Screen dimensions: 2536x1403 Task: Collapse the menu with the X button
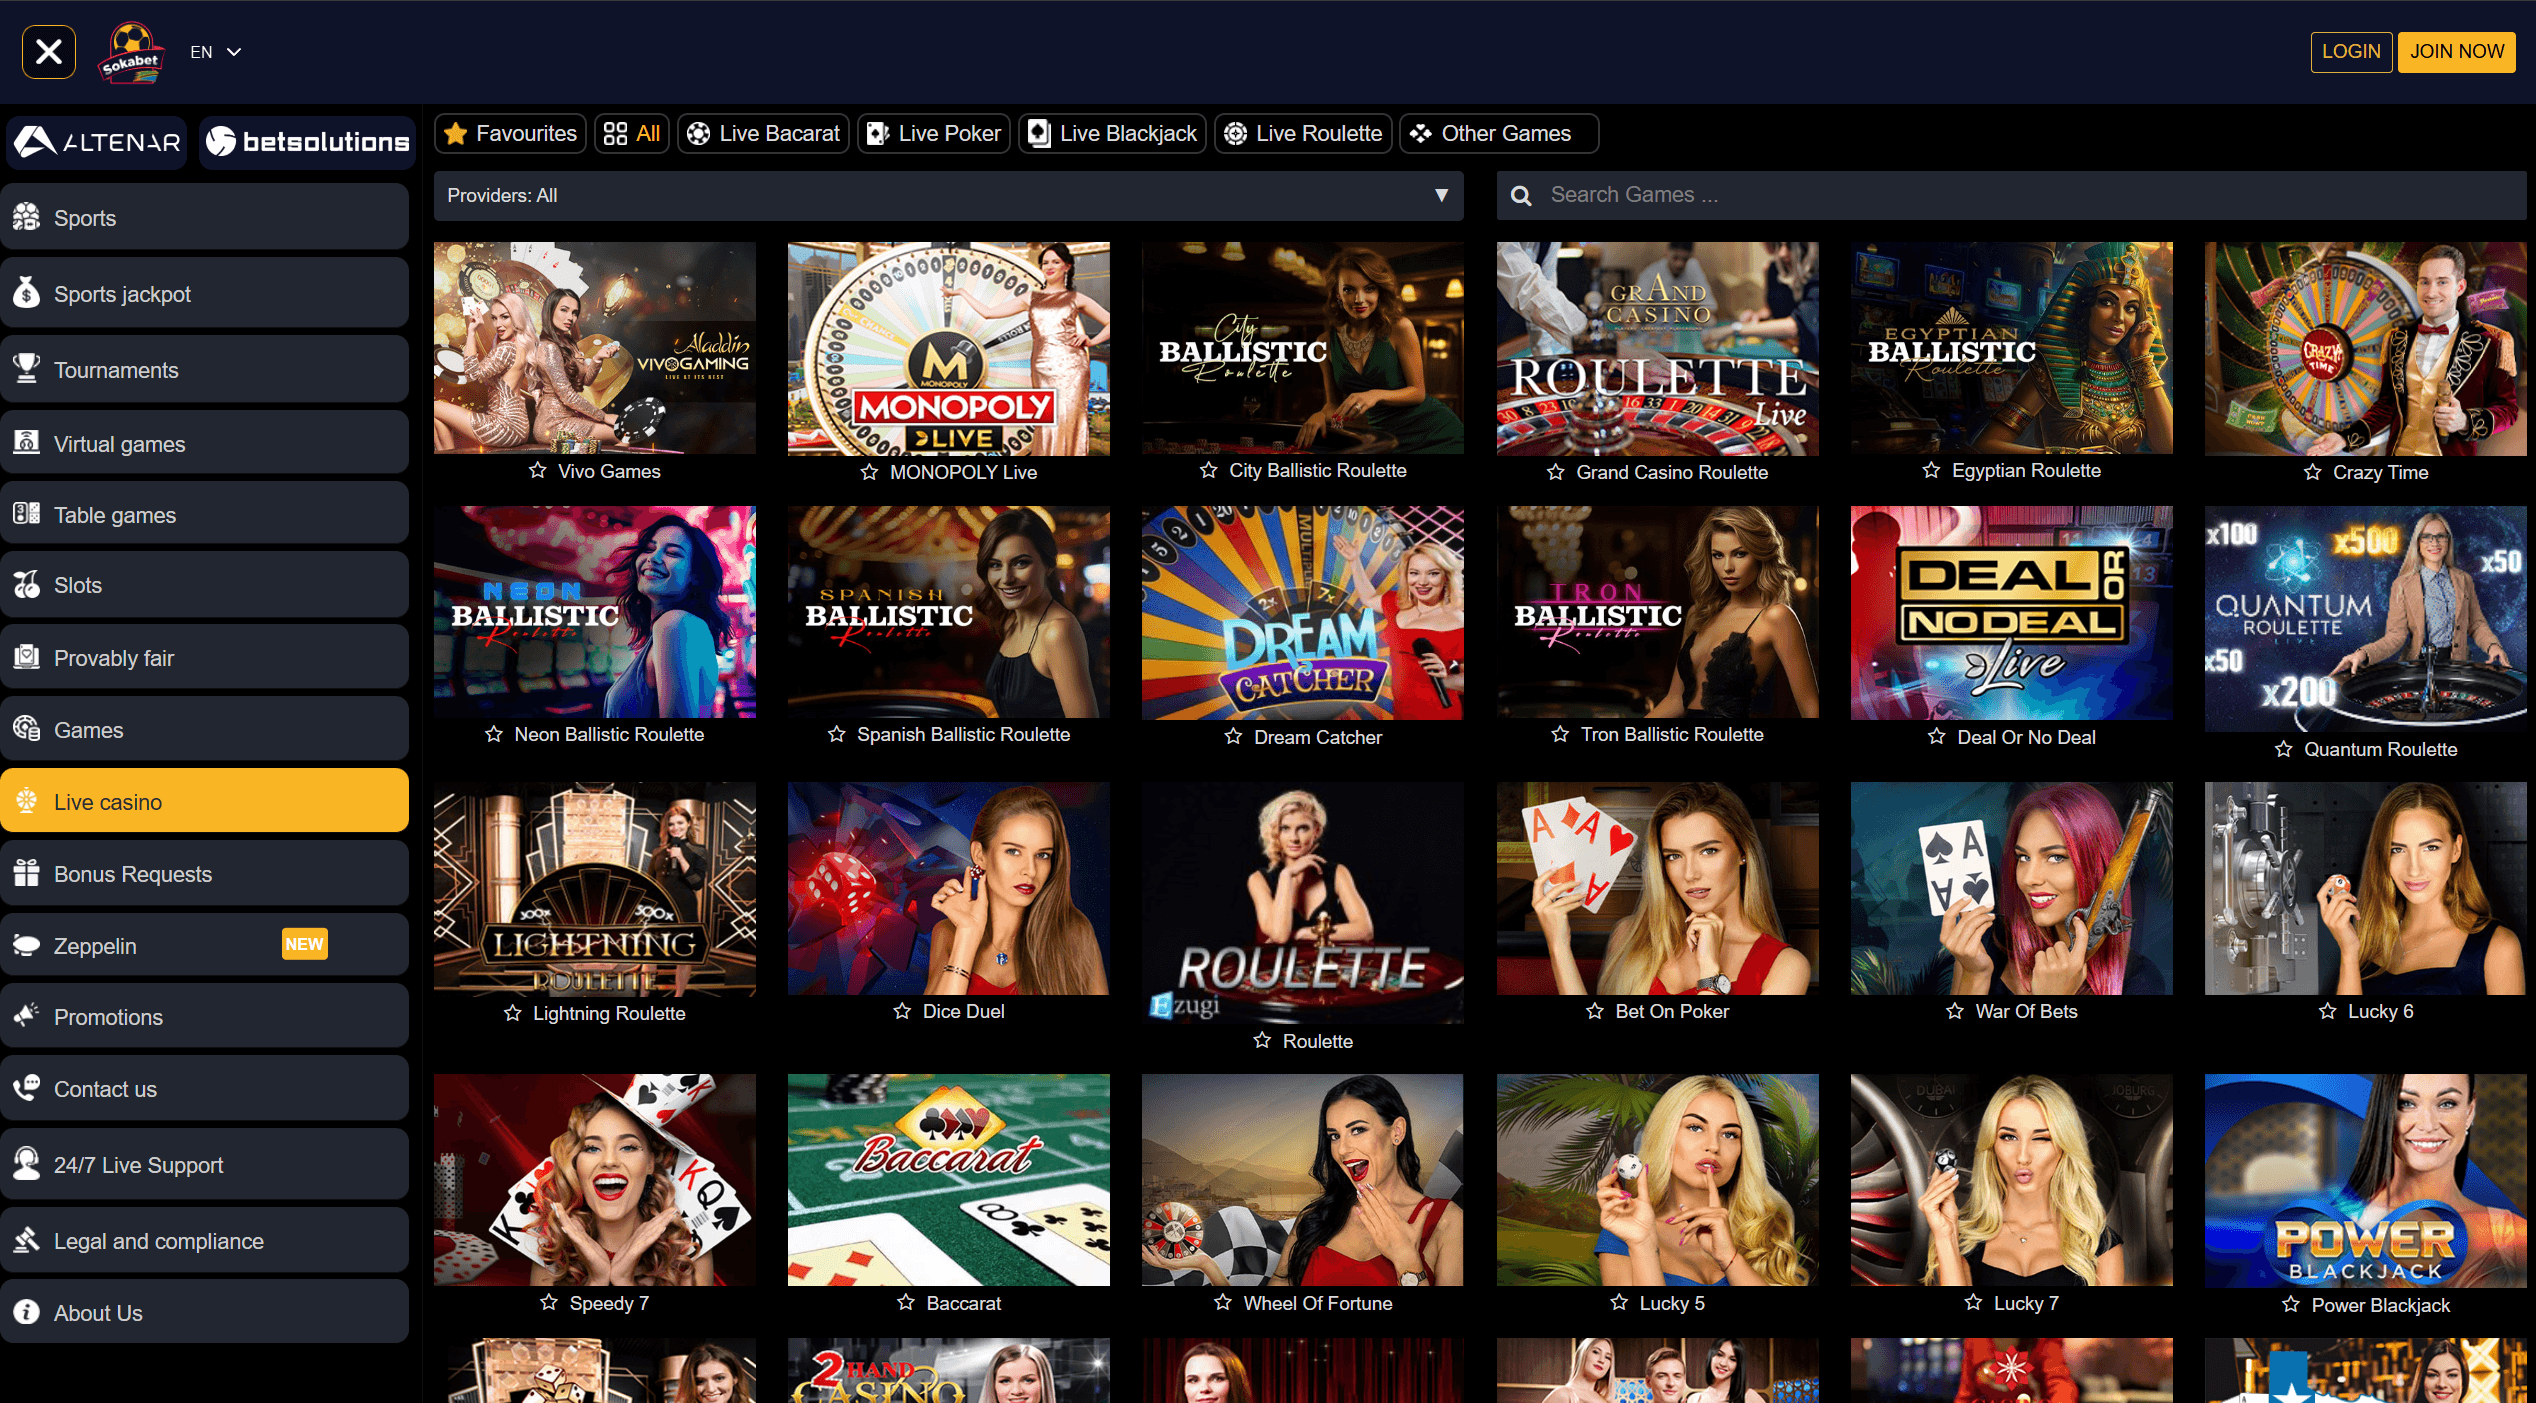pos(48,51)
